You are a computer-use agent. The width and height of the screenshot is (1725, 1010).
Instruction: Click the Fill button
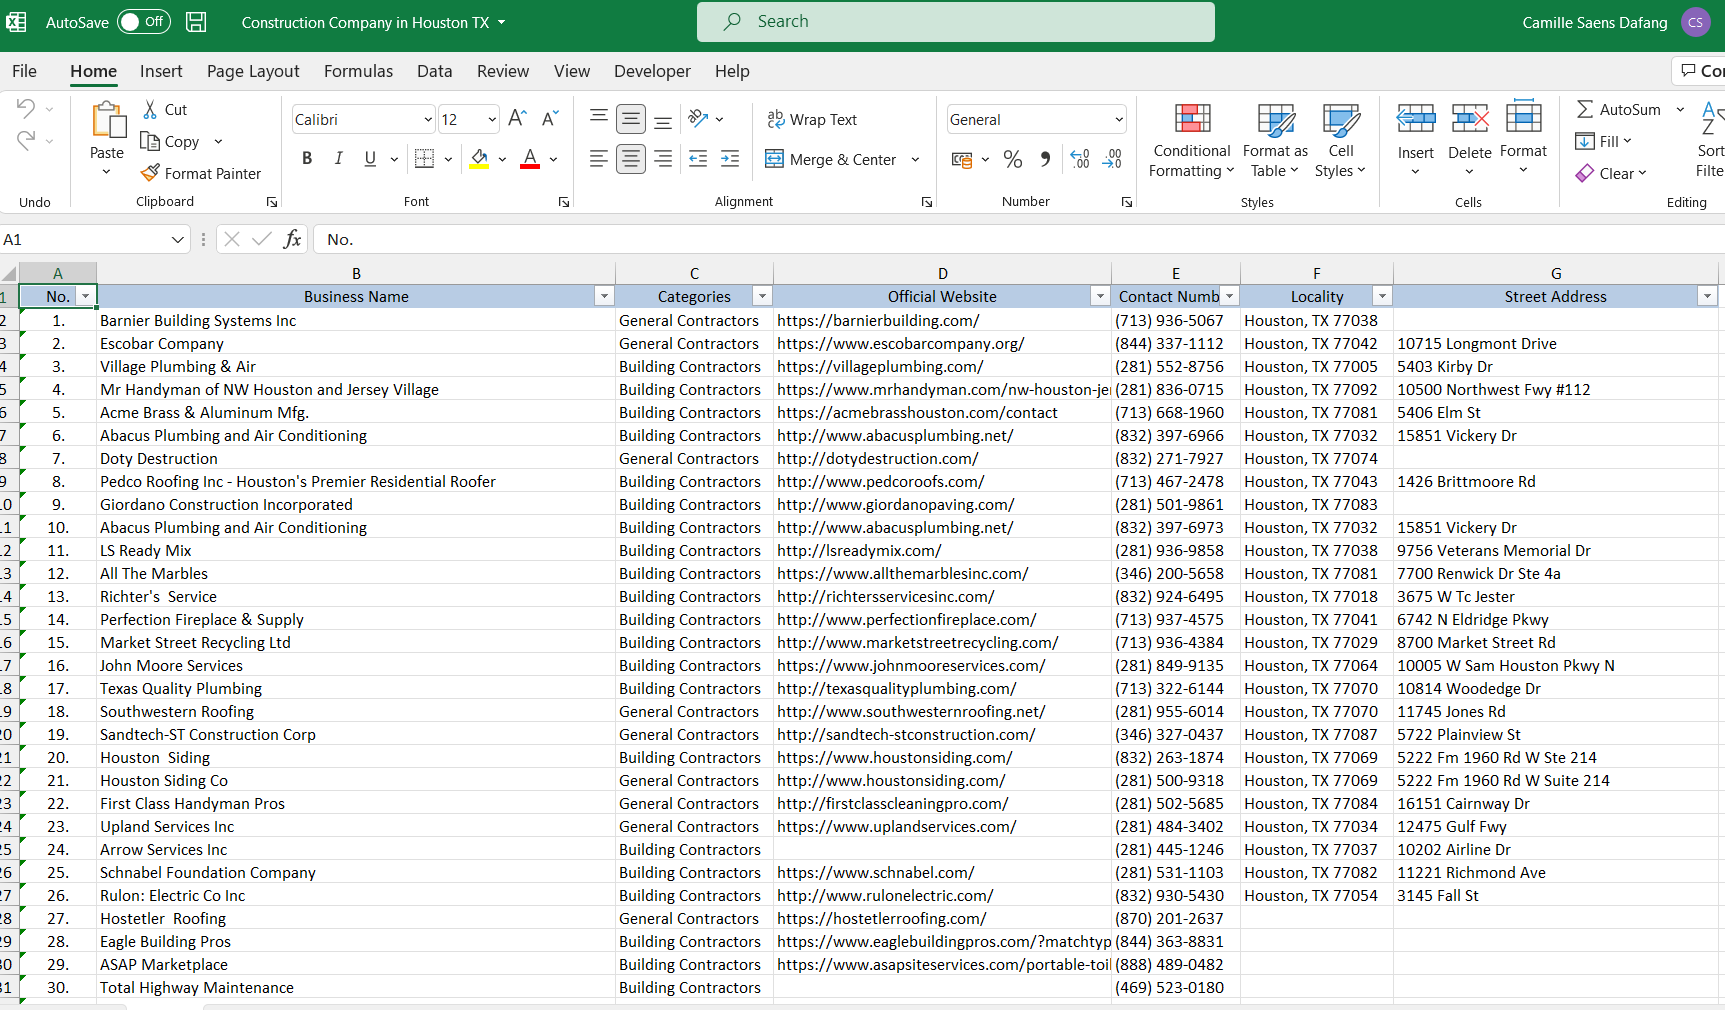click(x=1603, y=141)
